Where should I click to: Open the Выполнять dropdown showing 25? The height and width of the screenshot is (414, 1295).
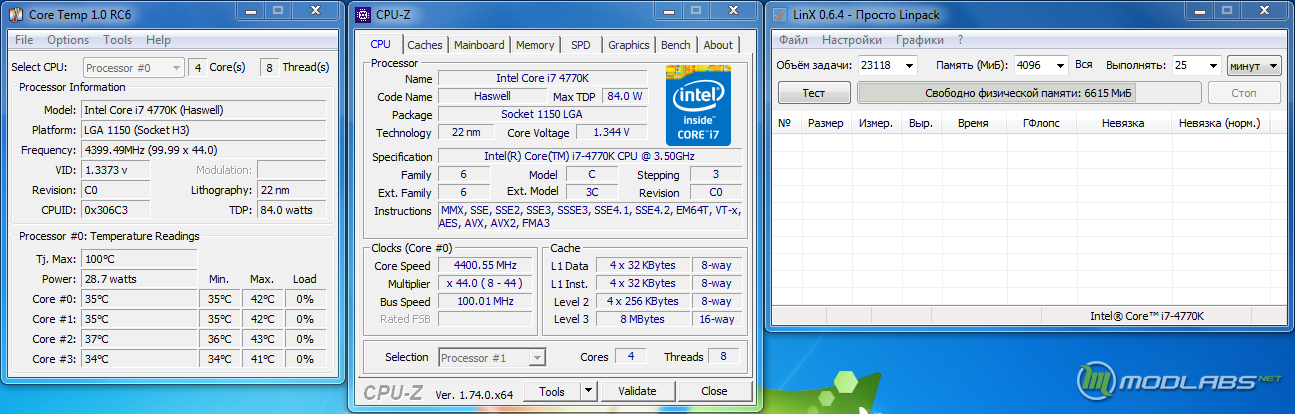[x=1196, y=65]
